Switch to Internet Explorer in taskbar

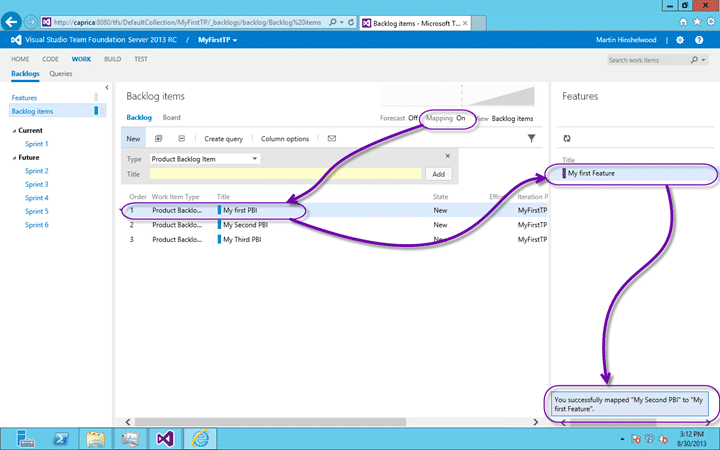[200, 439]
